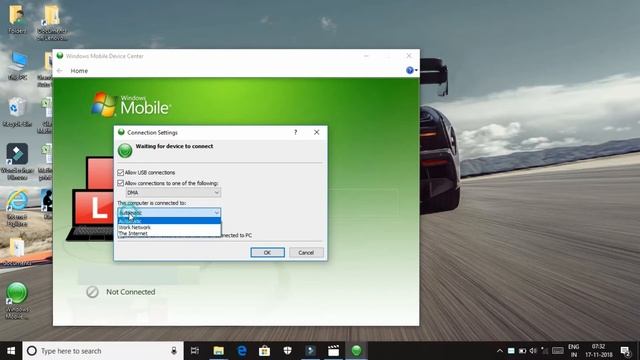Open the volume speaker tray icon
The image size is (640, 360).
click(x=533, y=351)
